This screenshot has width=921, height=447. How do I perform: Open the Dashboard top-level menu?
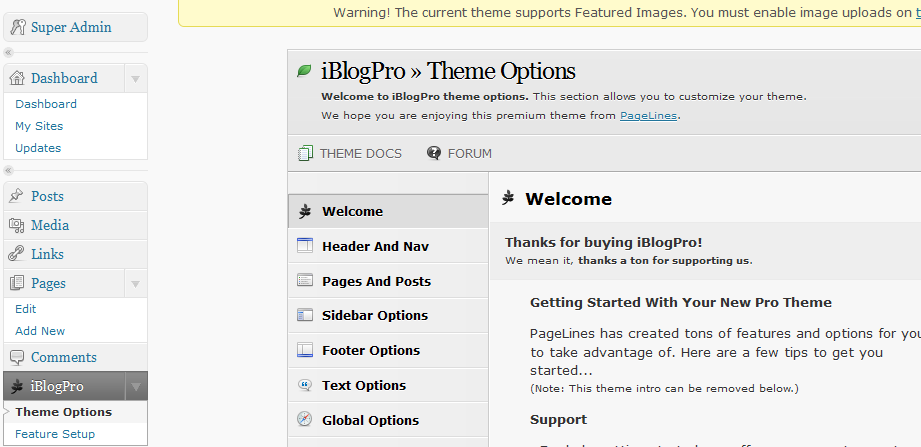(x=64, y=78)
